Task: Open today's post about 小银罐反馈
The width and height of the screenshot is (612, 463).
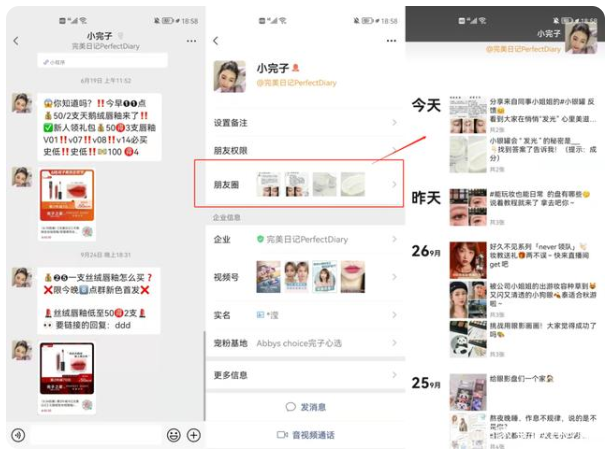Action: point(523,114)
